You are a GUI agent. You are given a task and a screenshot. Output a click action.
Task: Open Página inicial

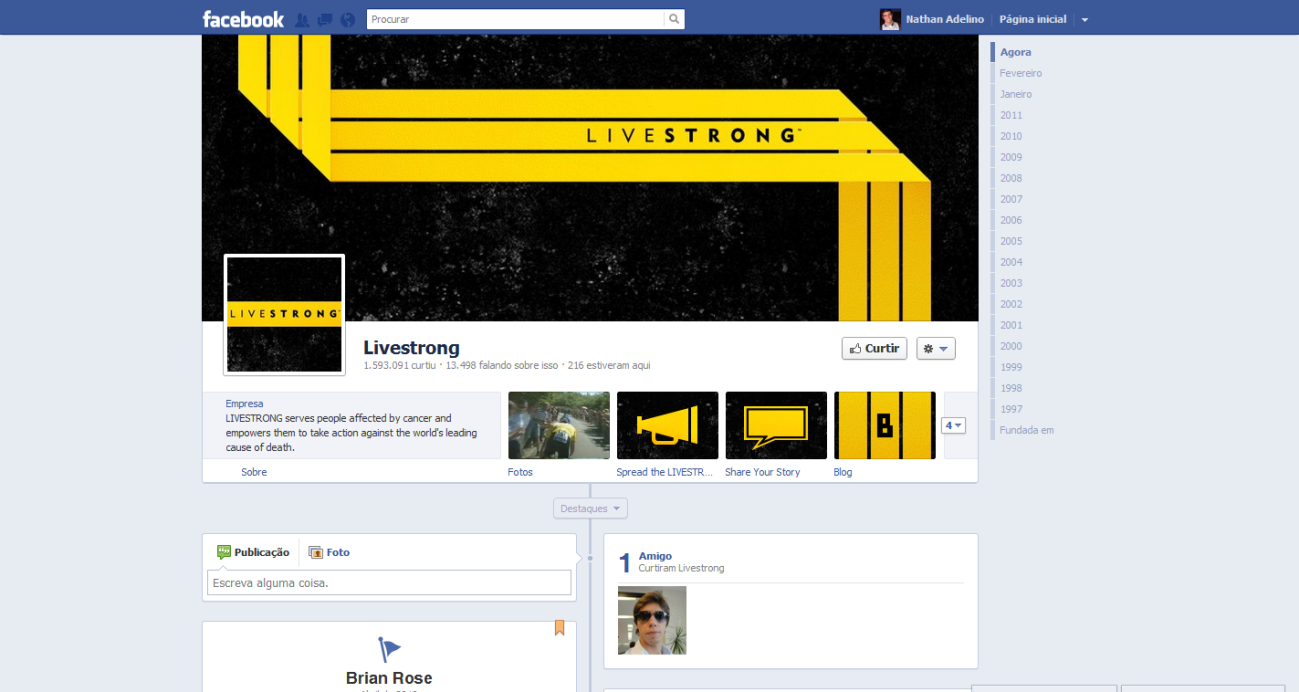[1032, 19]
